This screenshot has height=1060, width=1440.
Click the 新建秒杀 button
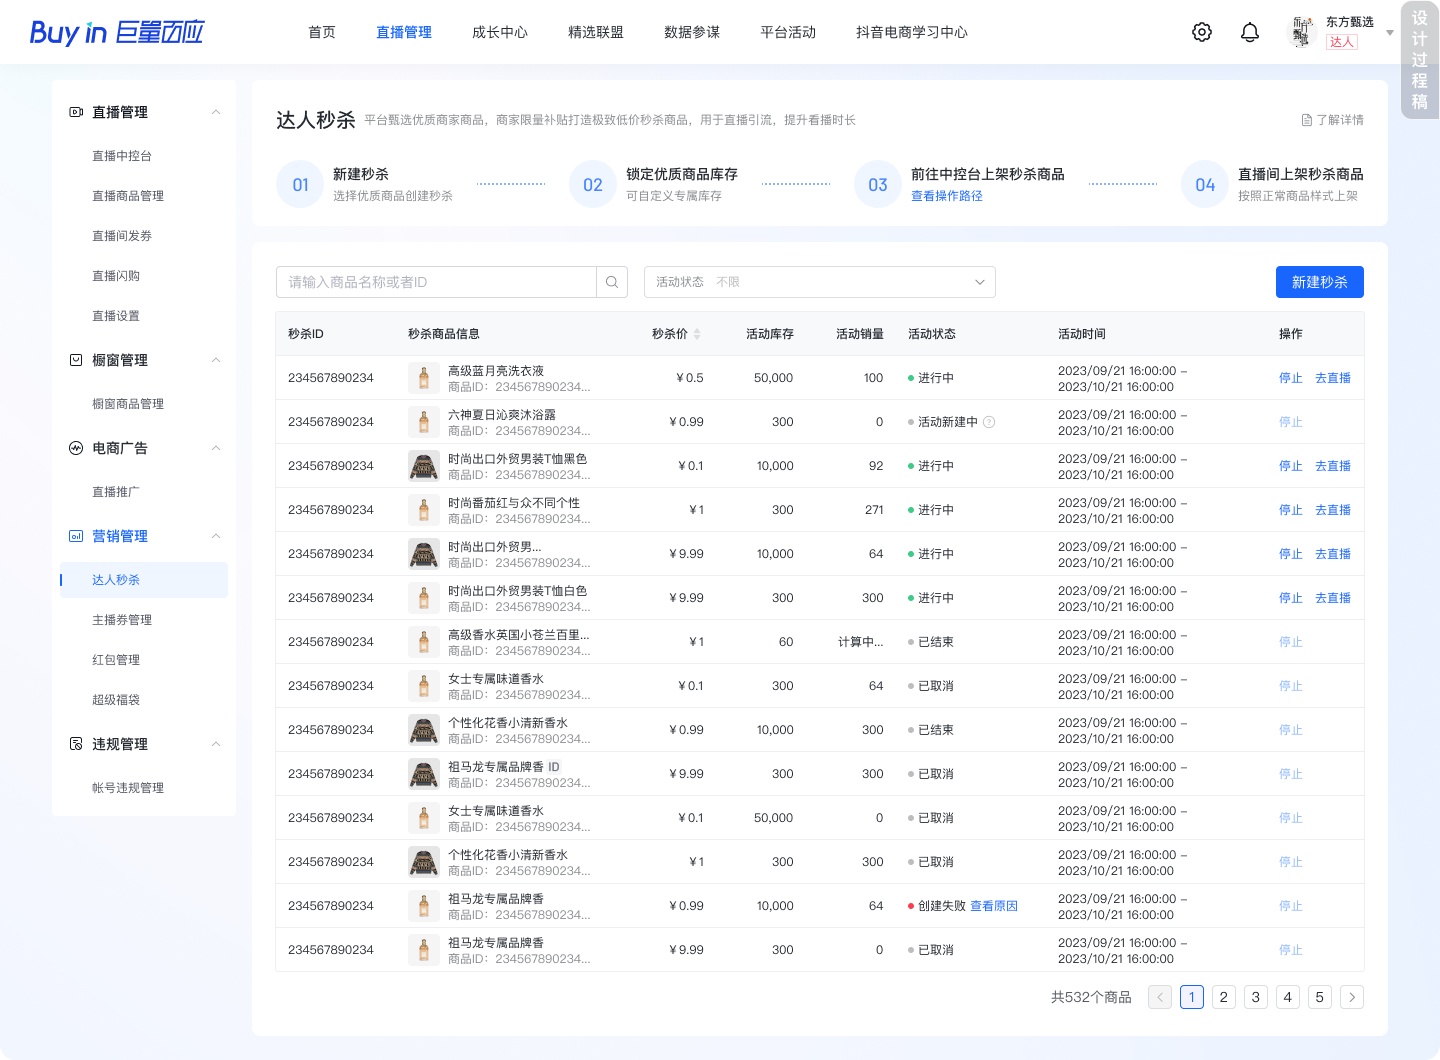coord(1320,282)
